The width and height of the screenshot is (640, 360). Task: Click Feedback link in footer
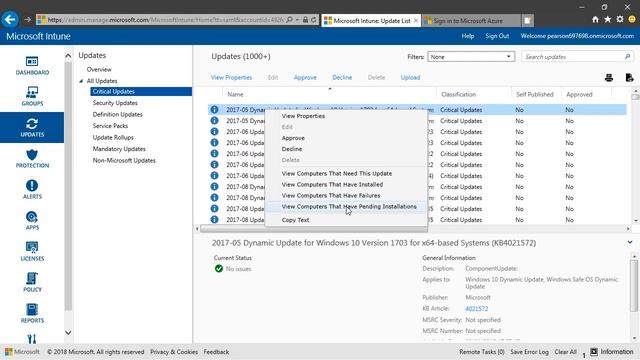pyautogui.click(x=216, y=351)
